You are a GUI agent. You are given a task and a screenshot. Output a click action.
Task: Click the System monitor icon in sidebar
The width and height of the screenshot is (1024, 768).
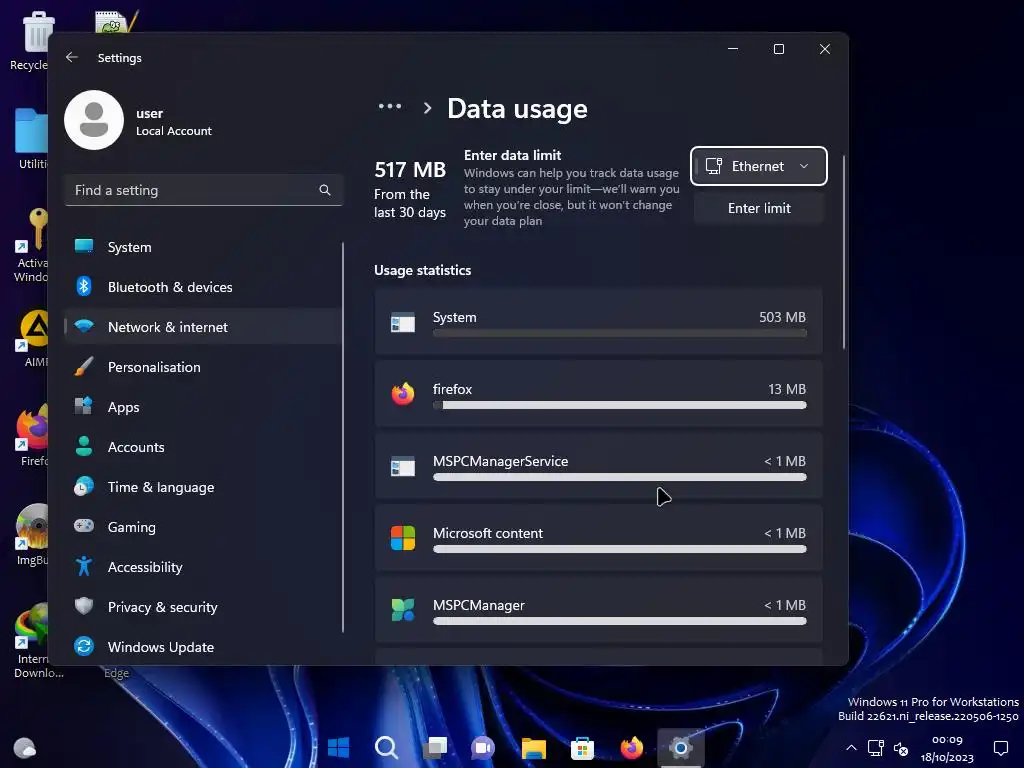point(84,246)
